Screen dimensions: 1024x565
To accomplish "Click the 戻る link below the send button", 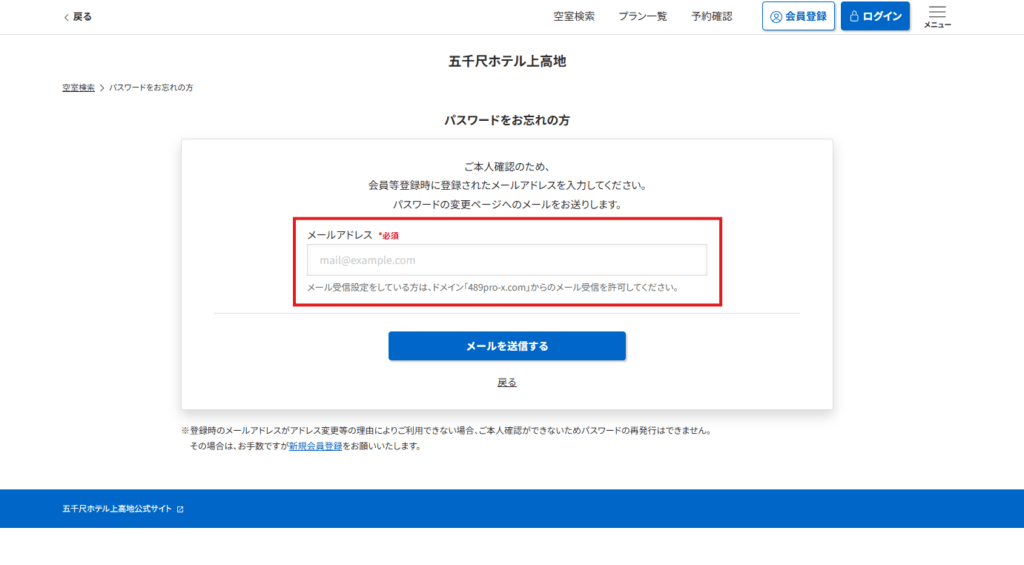I will pos(507,382).
